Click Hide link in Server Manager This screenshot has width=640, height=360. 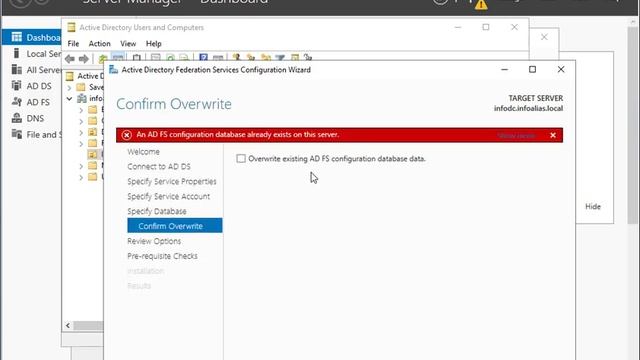[593, 207]
